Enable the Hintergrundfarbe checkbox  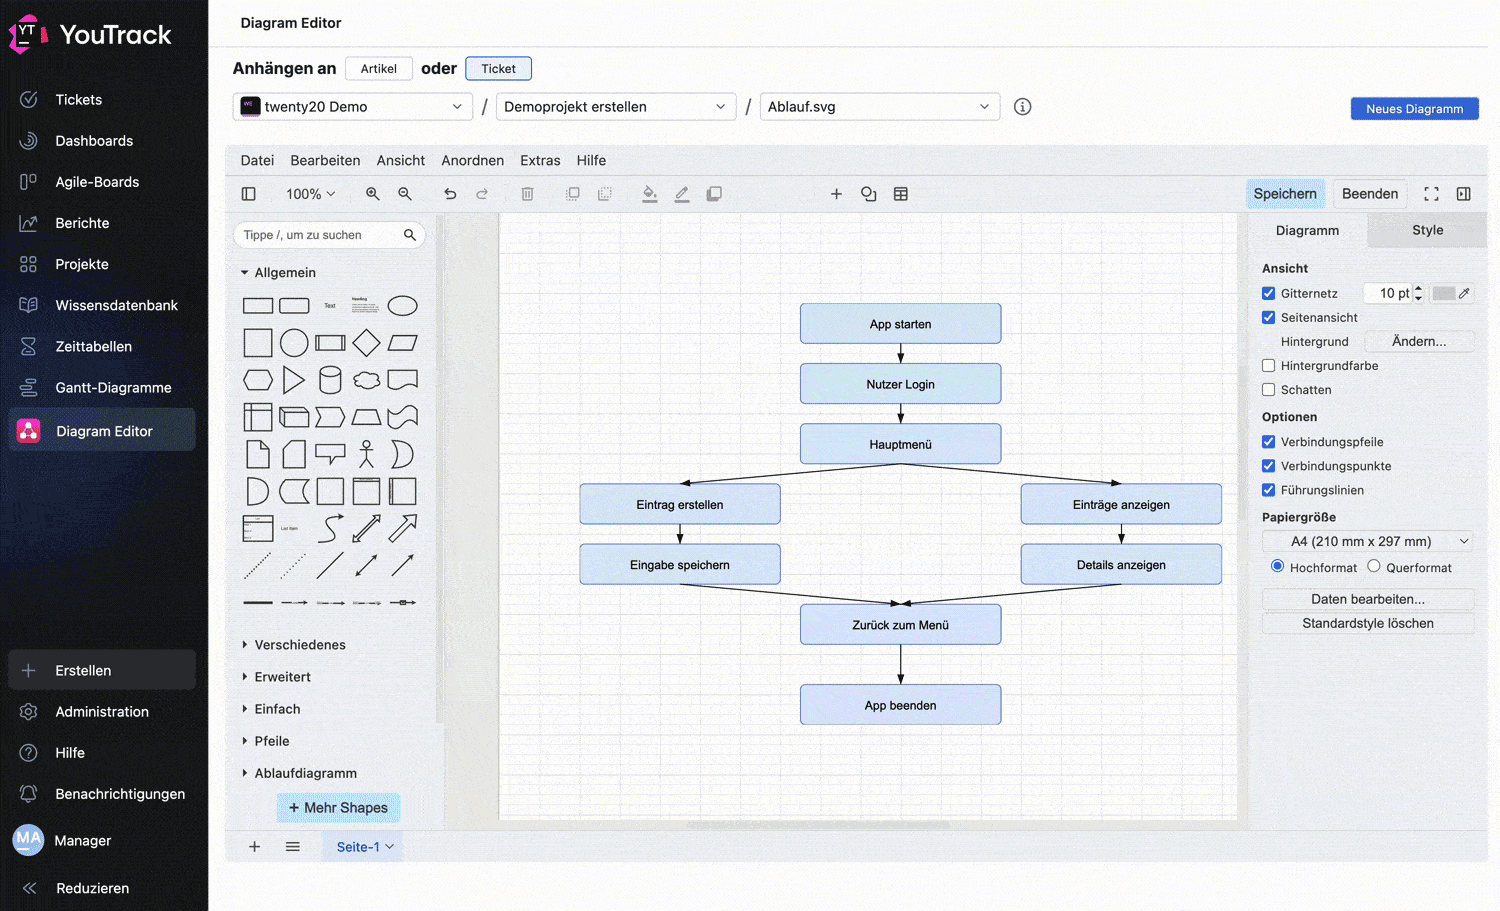point(1268,366)
